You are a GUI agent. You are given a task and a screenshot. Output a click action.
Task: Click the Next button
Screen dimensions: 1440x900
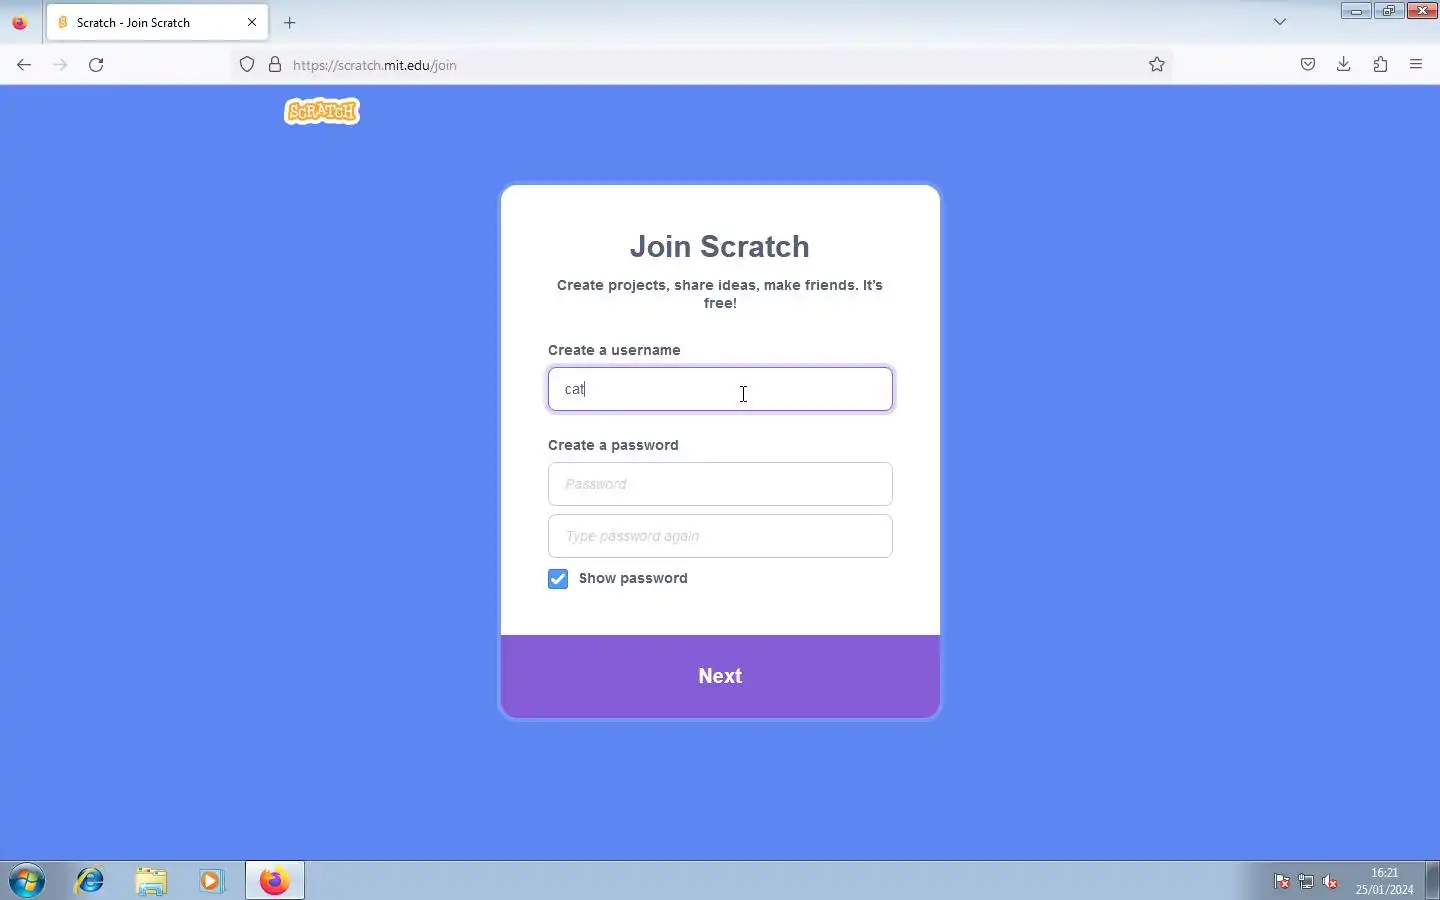pyautogui.click(x=720, y=676)
